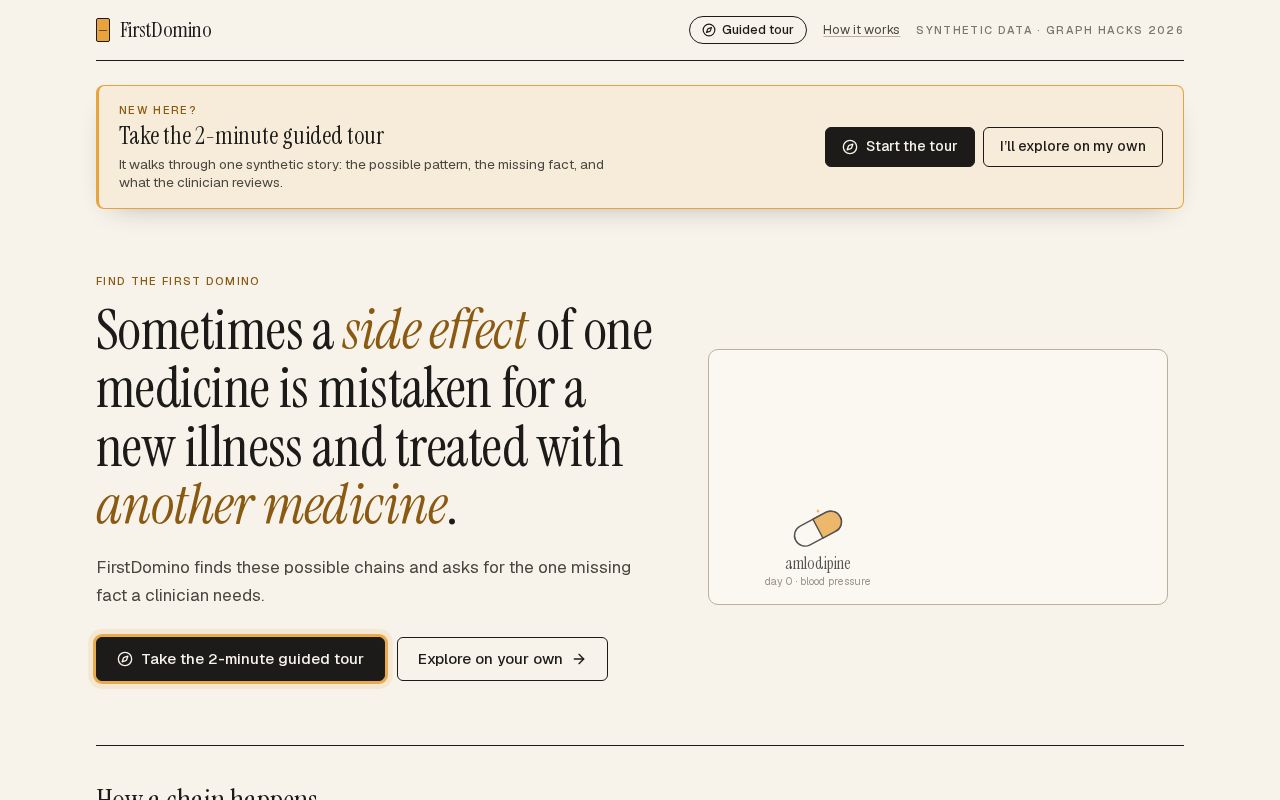
Task: Click the Take the 2-minute guided tour banner heading
Action: pyautogui.click(x=252, y=136)
